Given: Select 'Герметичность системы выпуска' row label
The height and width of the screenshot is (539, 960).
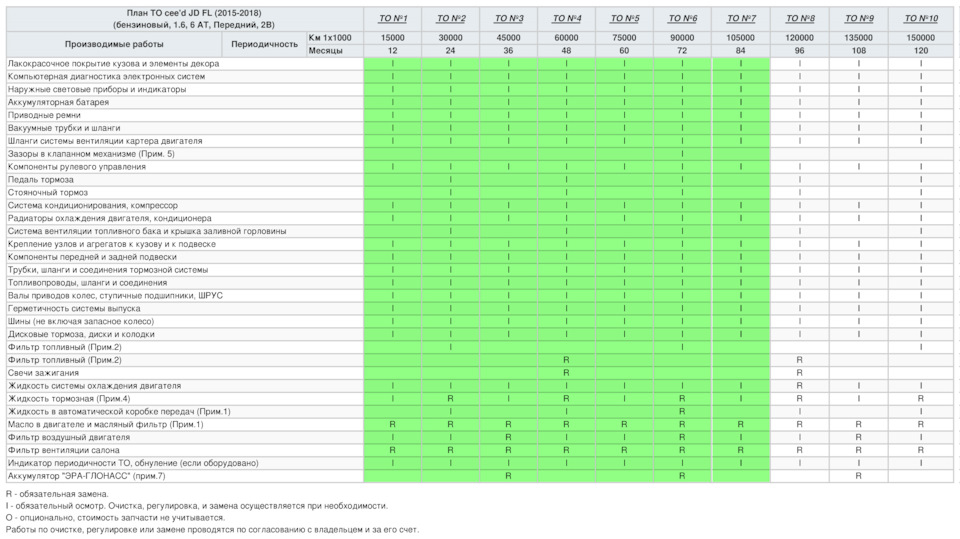Looking at the screenshot, I should tap(74, 308).
